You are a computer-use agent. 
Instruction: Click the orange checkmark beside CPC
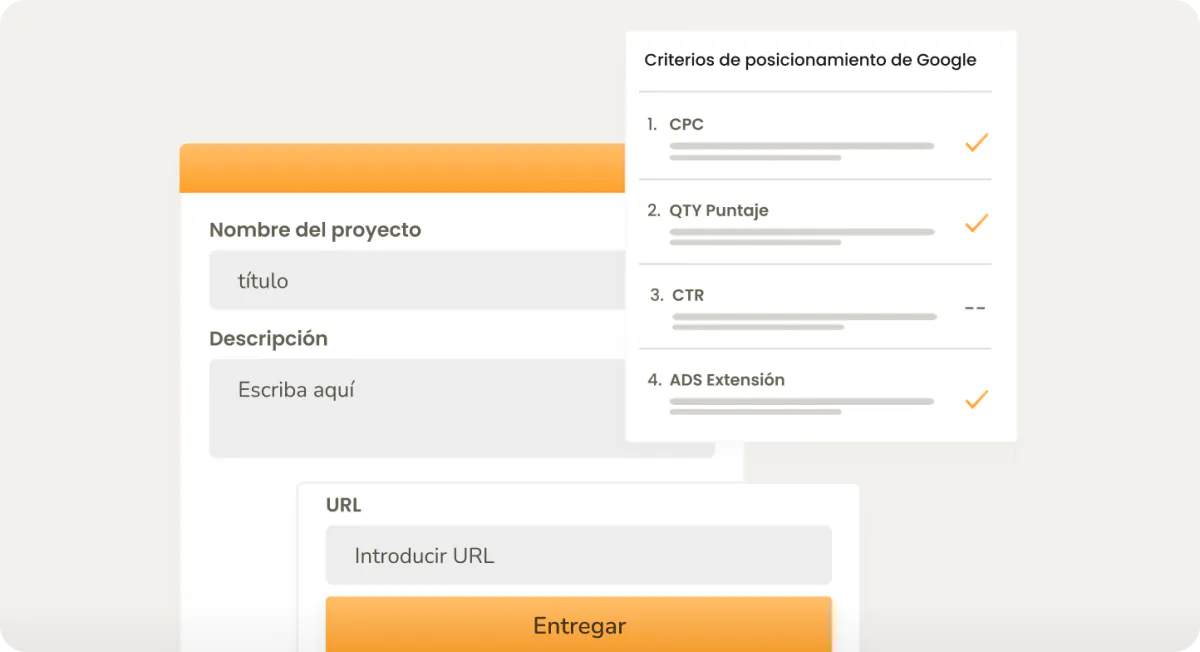coord(976,143)
